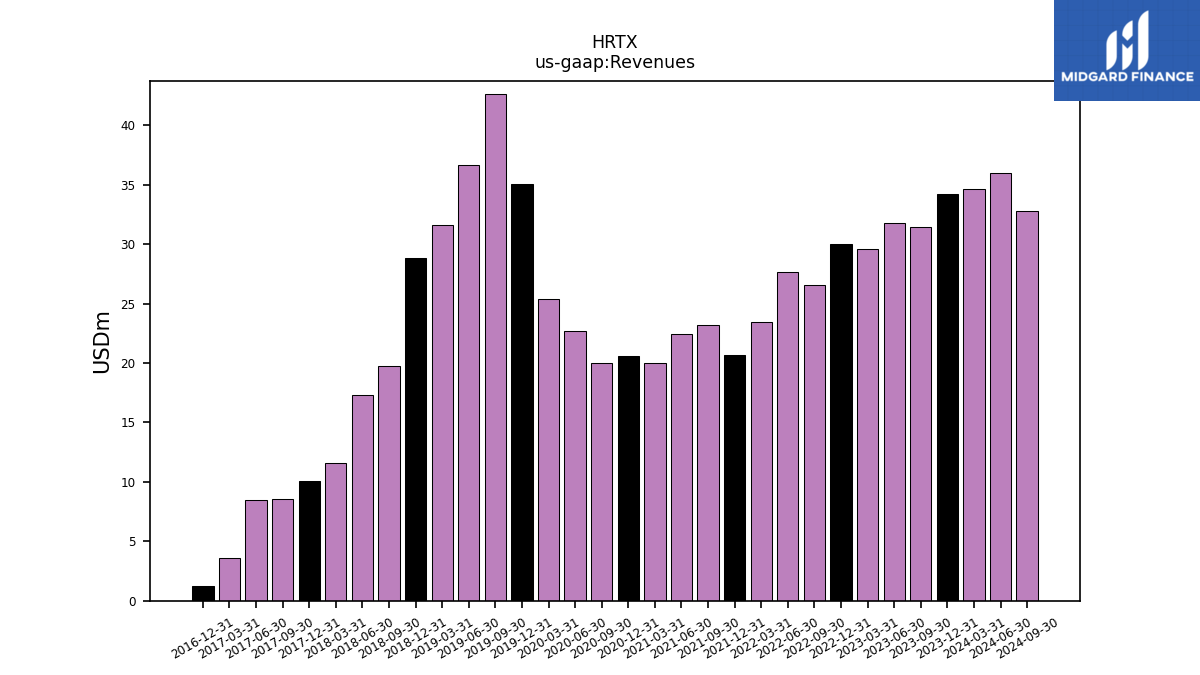Viewport: 1200px width, 675px height.
Task: Click y-axis tick label 5
Action: (133, 542)
